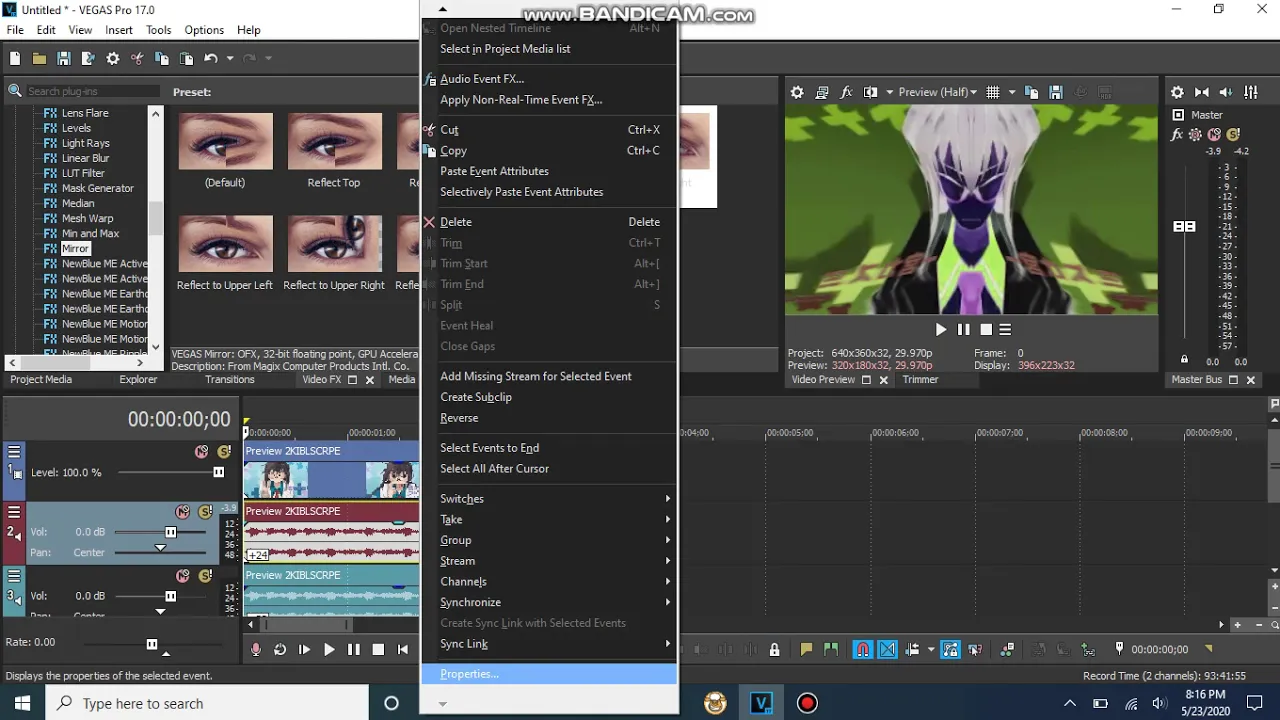Click the Master FX icon
This screenshot has width=1280, height=720.
[x=1177, y=135]
